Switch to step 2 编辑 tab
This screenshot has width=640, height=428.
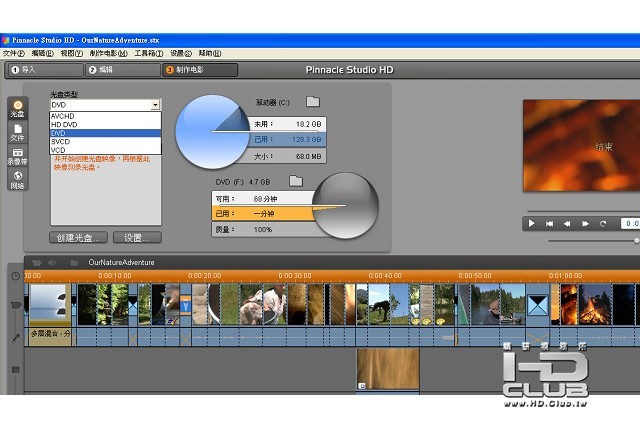click(x=122, y=70)
